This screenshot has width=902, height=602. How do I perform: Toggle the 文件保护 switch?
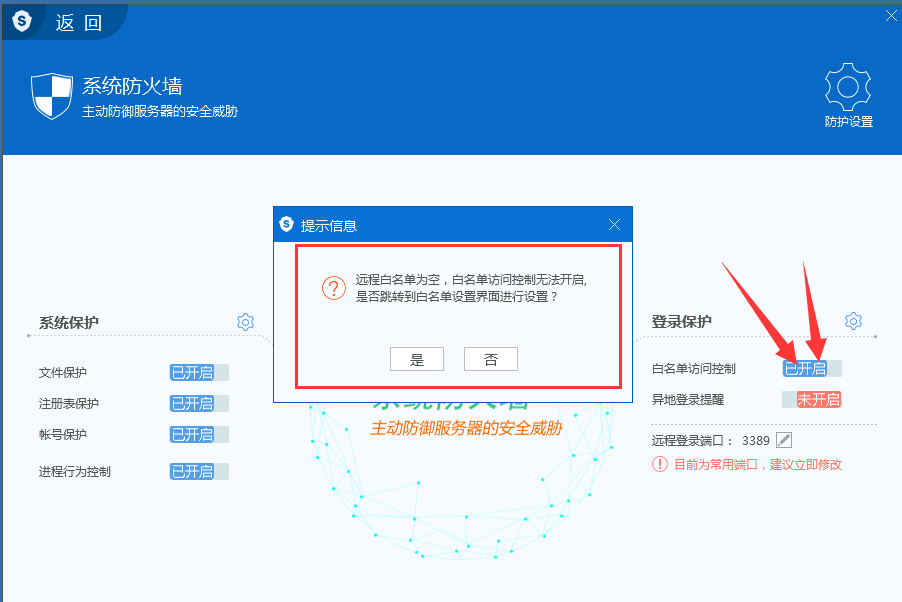point(199,373)
